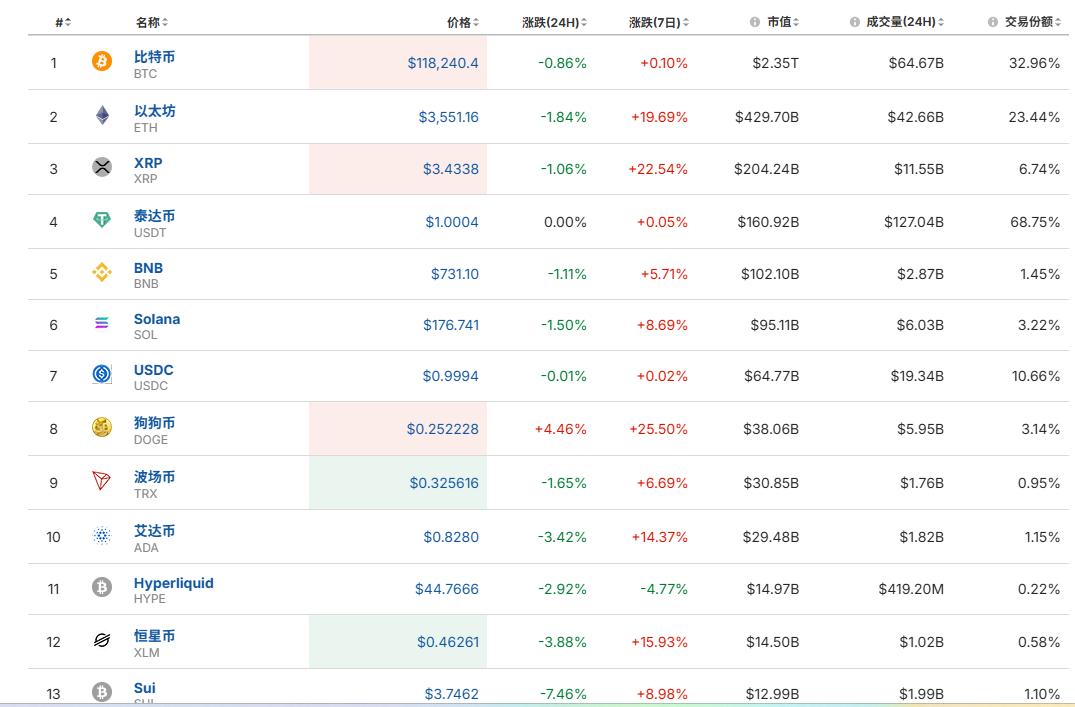
Task: Click Tether price $1.0004
Action: 452,221
